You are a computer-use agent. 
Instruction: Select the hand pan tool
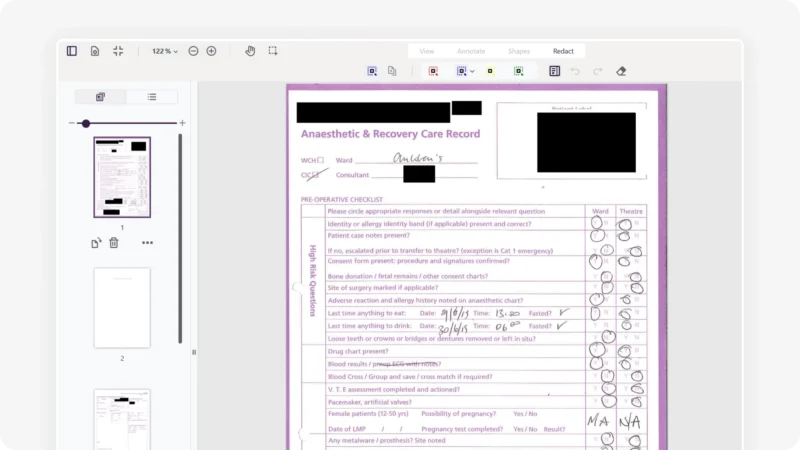(250, 51)
